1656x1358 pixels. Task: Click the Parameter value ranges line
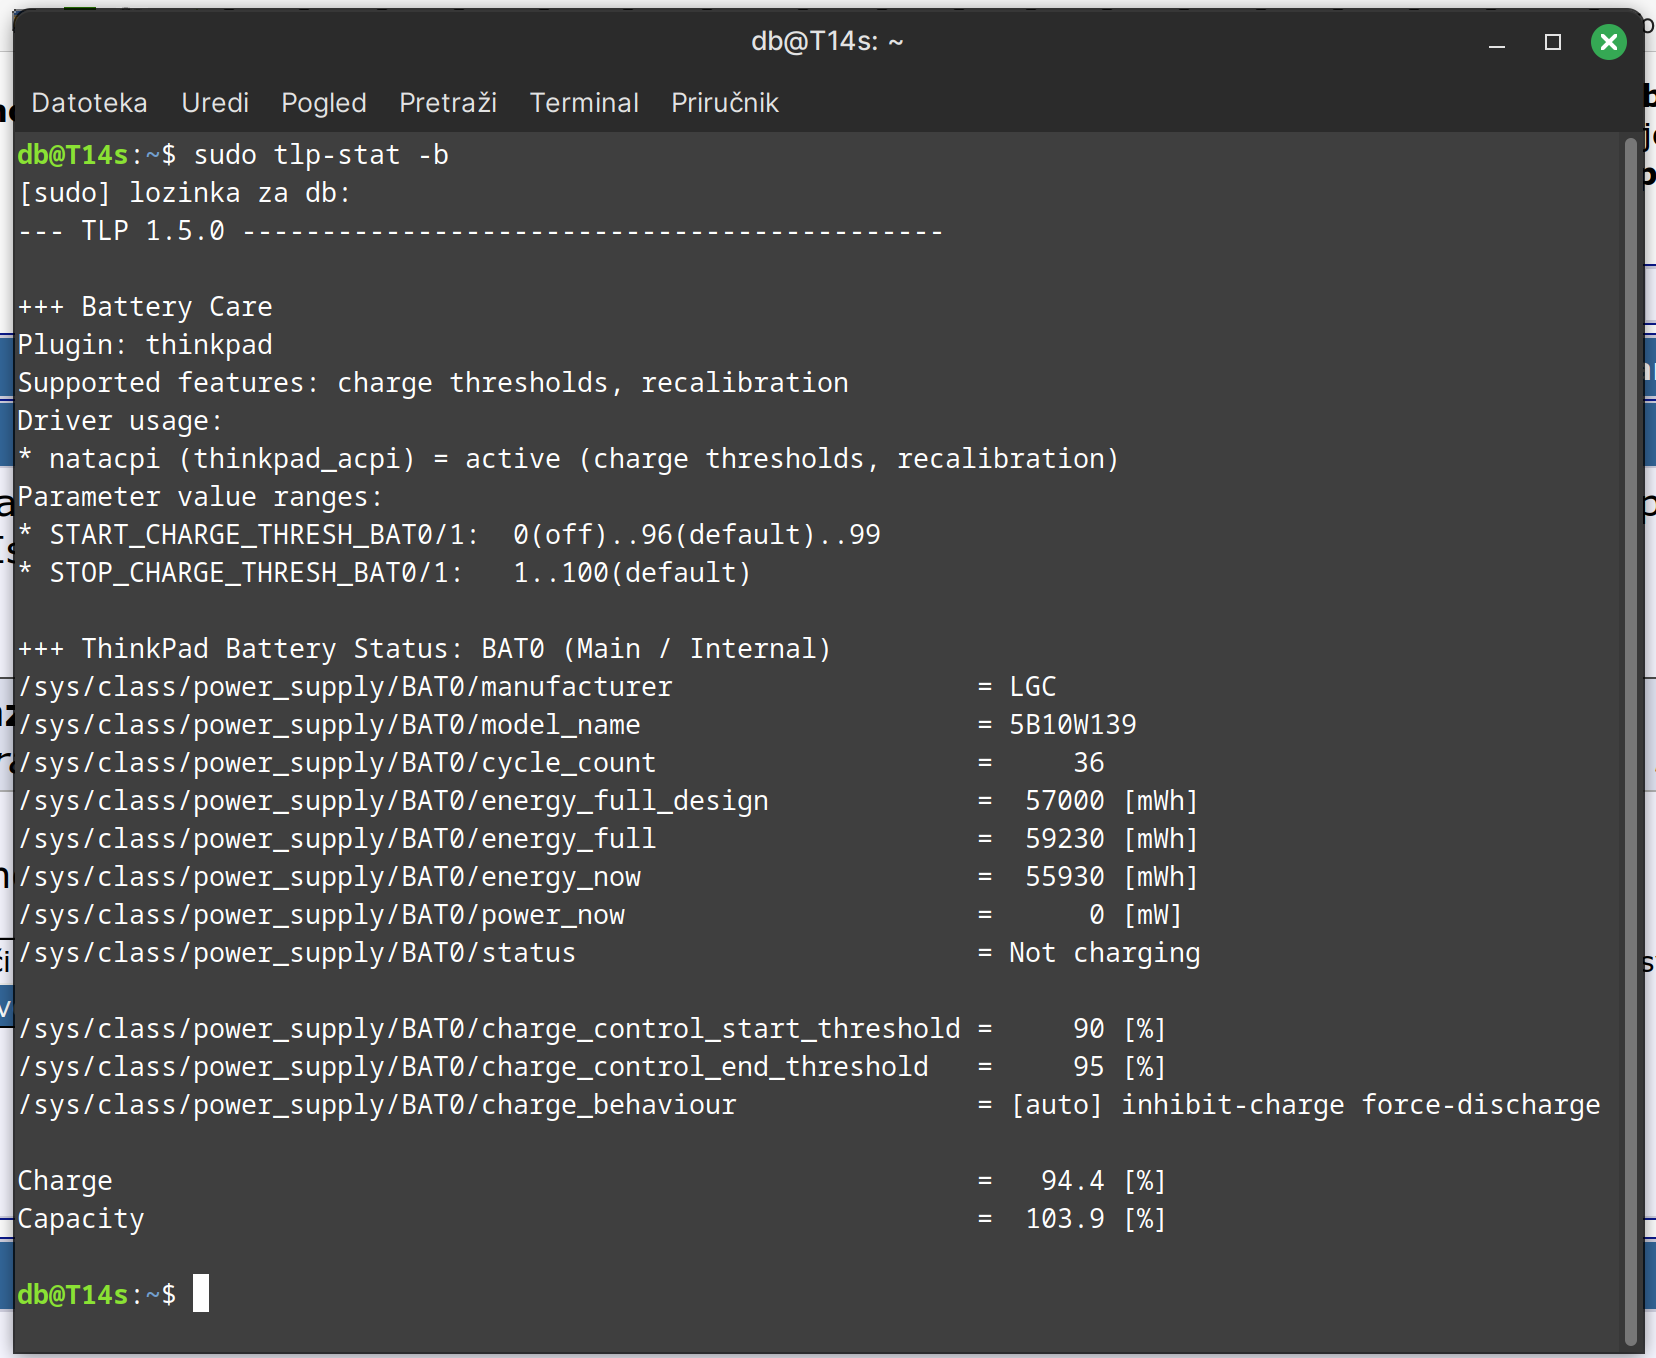(x=200, y=497)
